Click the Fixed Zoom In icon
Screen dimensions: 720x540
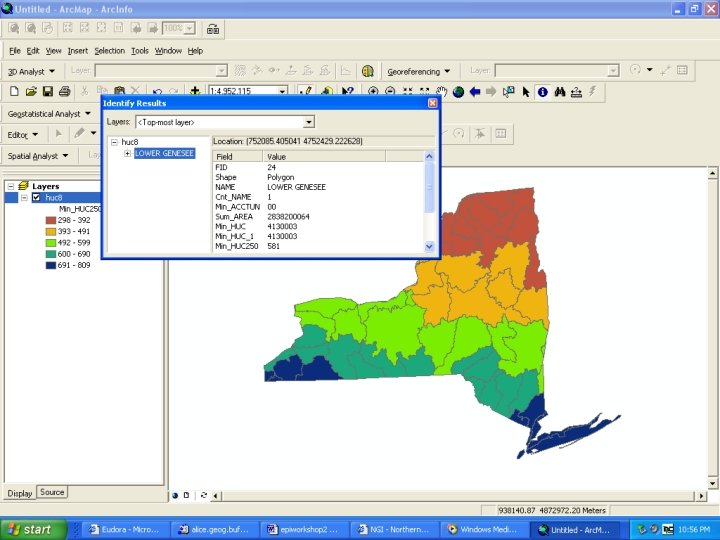point(407,91)
